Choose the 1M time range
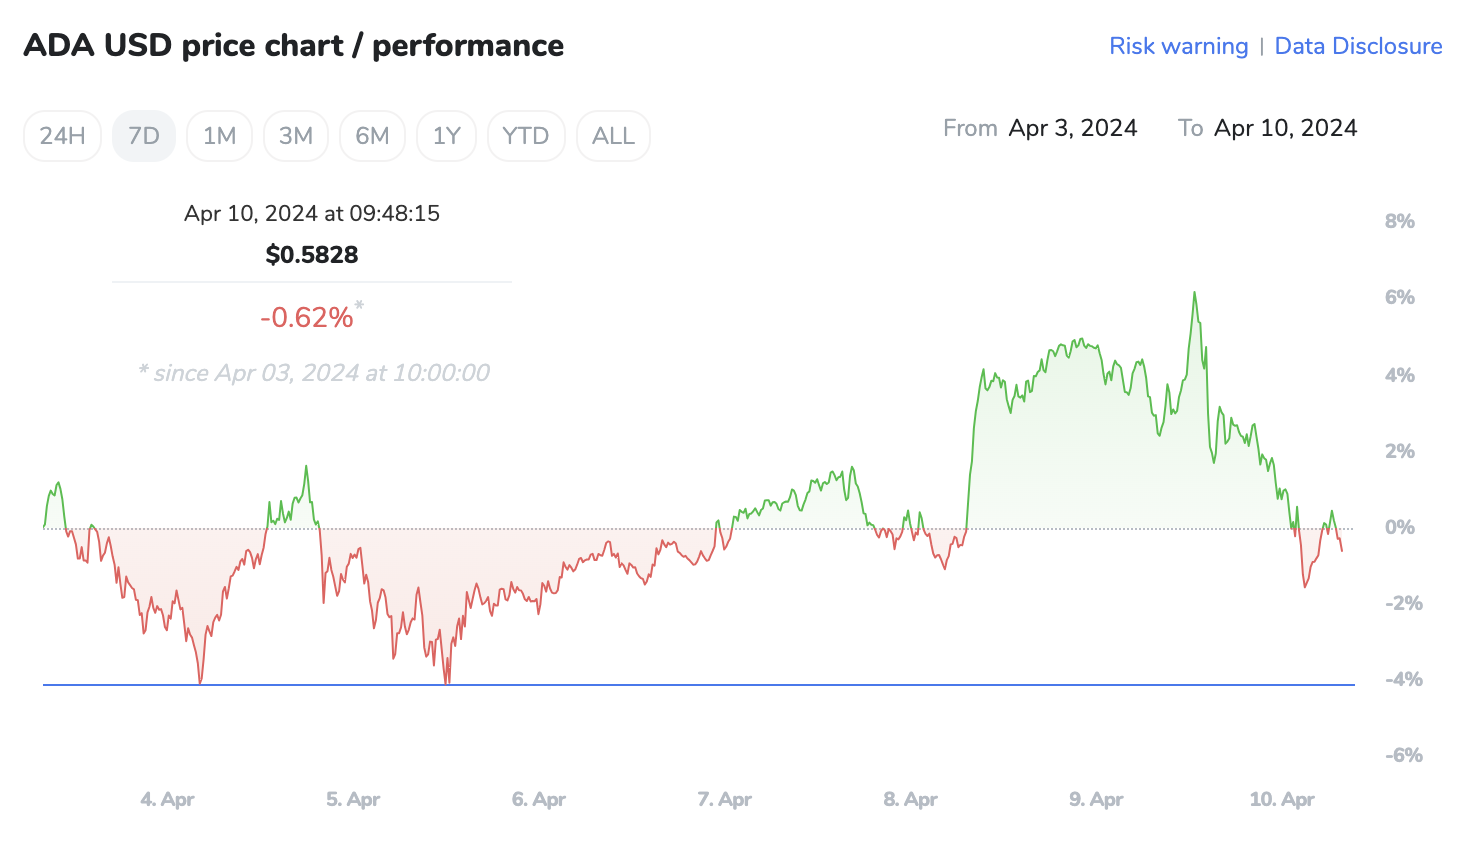The image size is (1478, 860). 219,136
